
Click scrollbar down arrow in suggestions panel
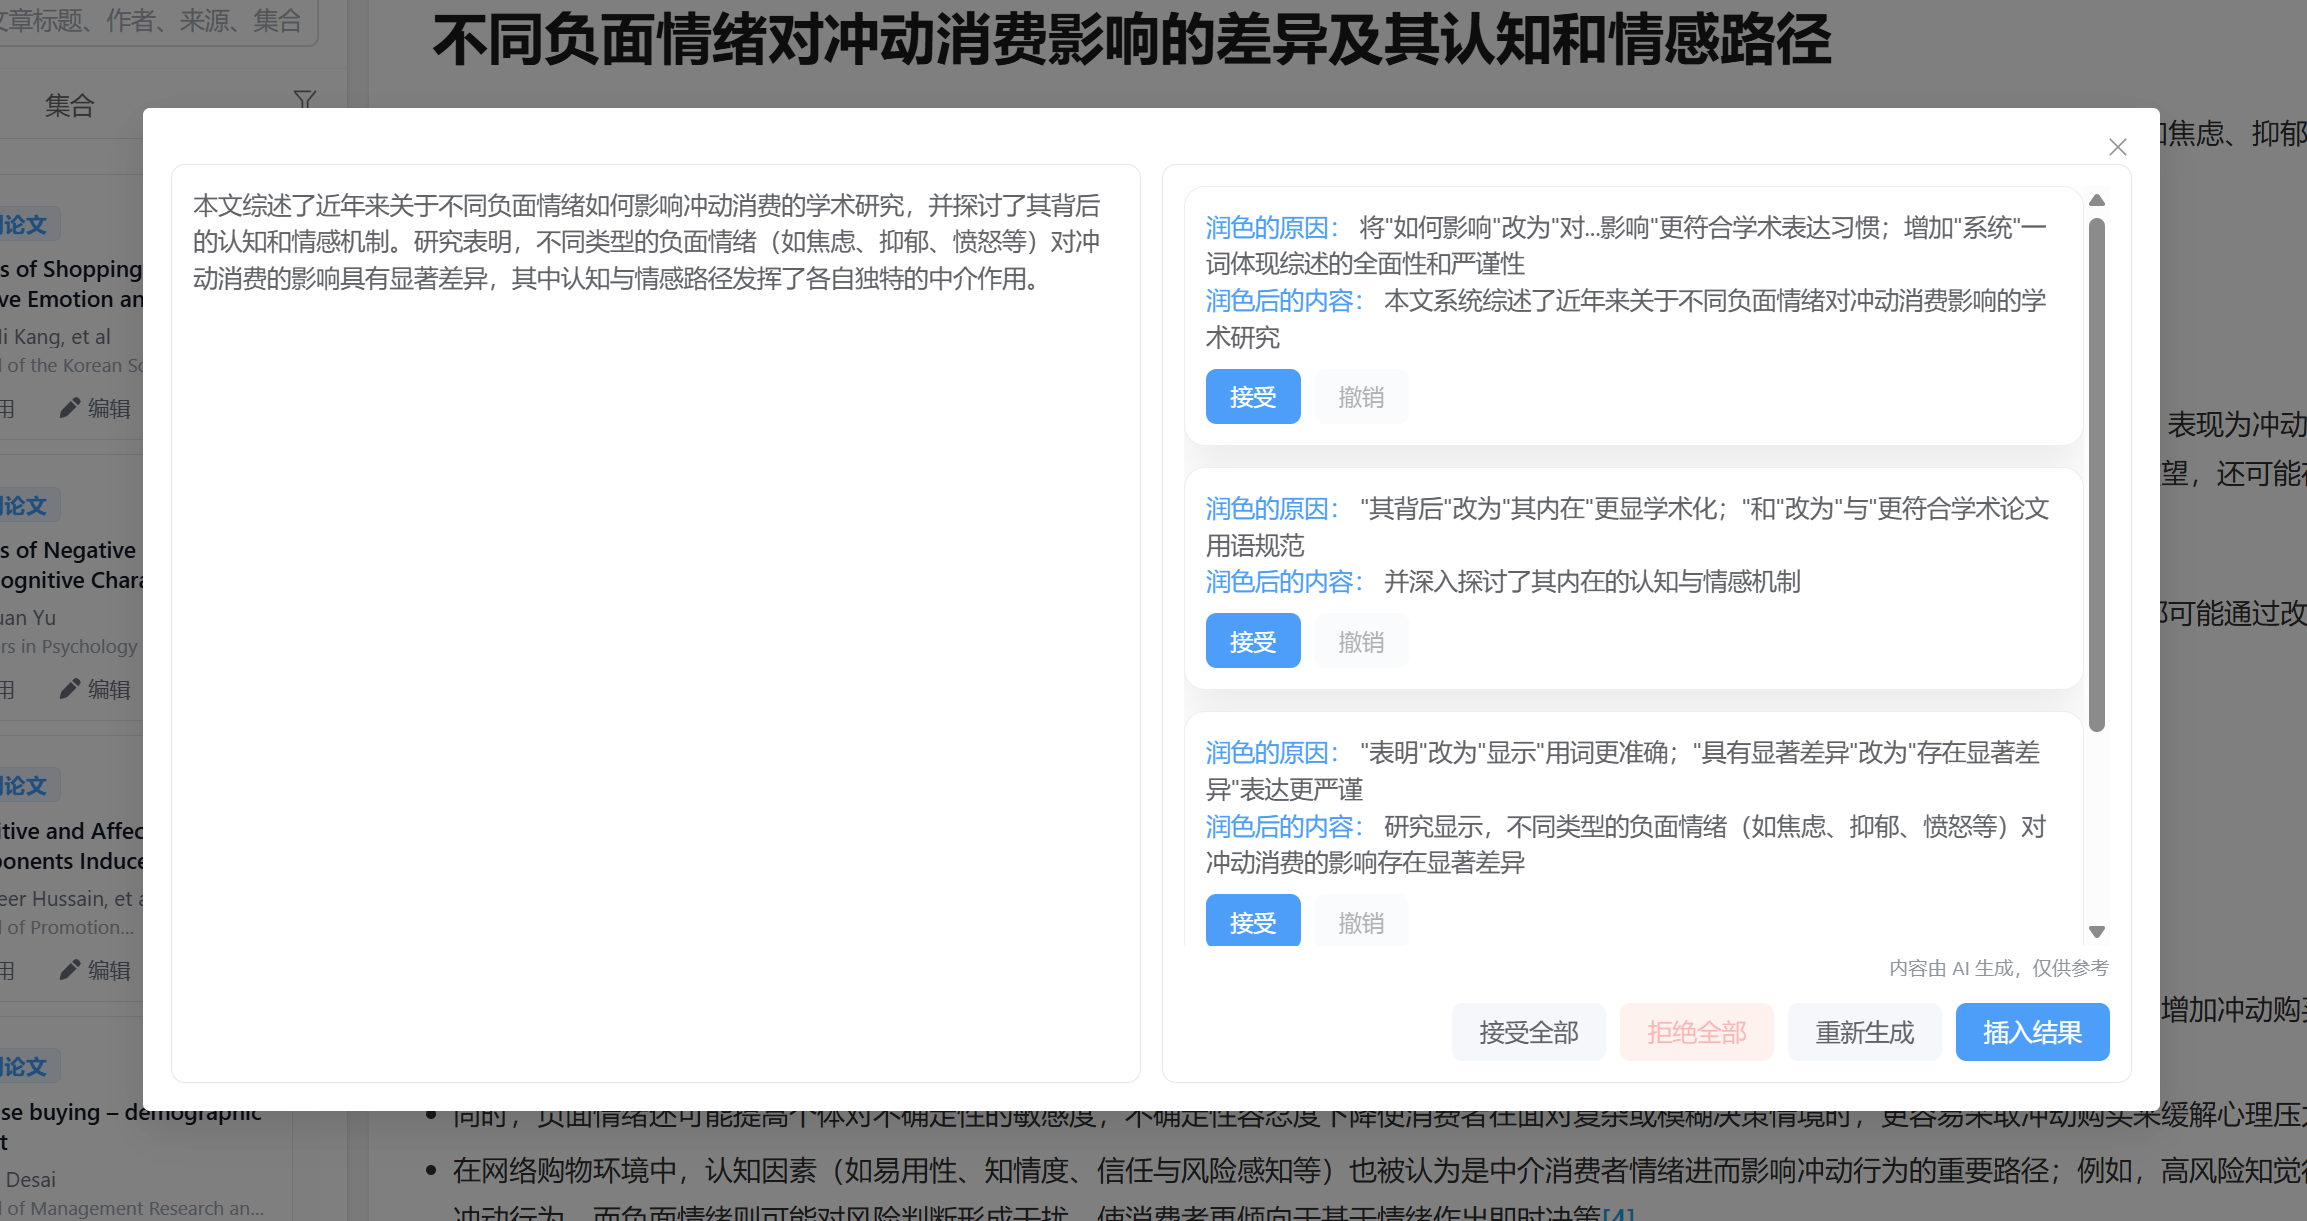(x=2097, y=931)
